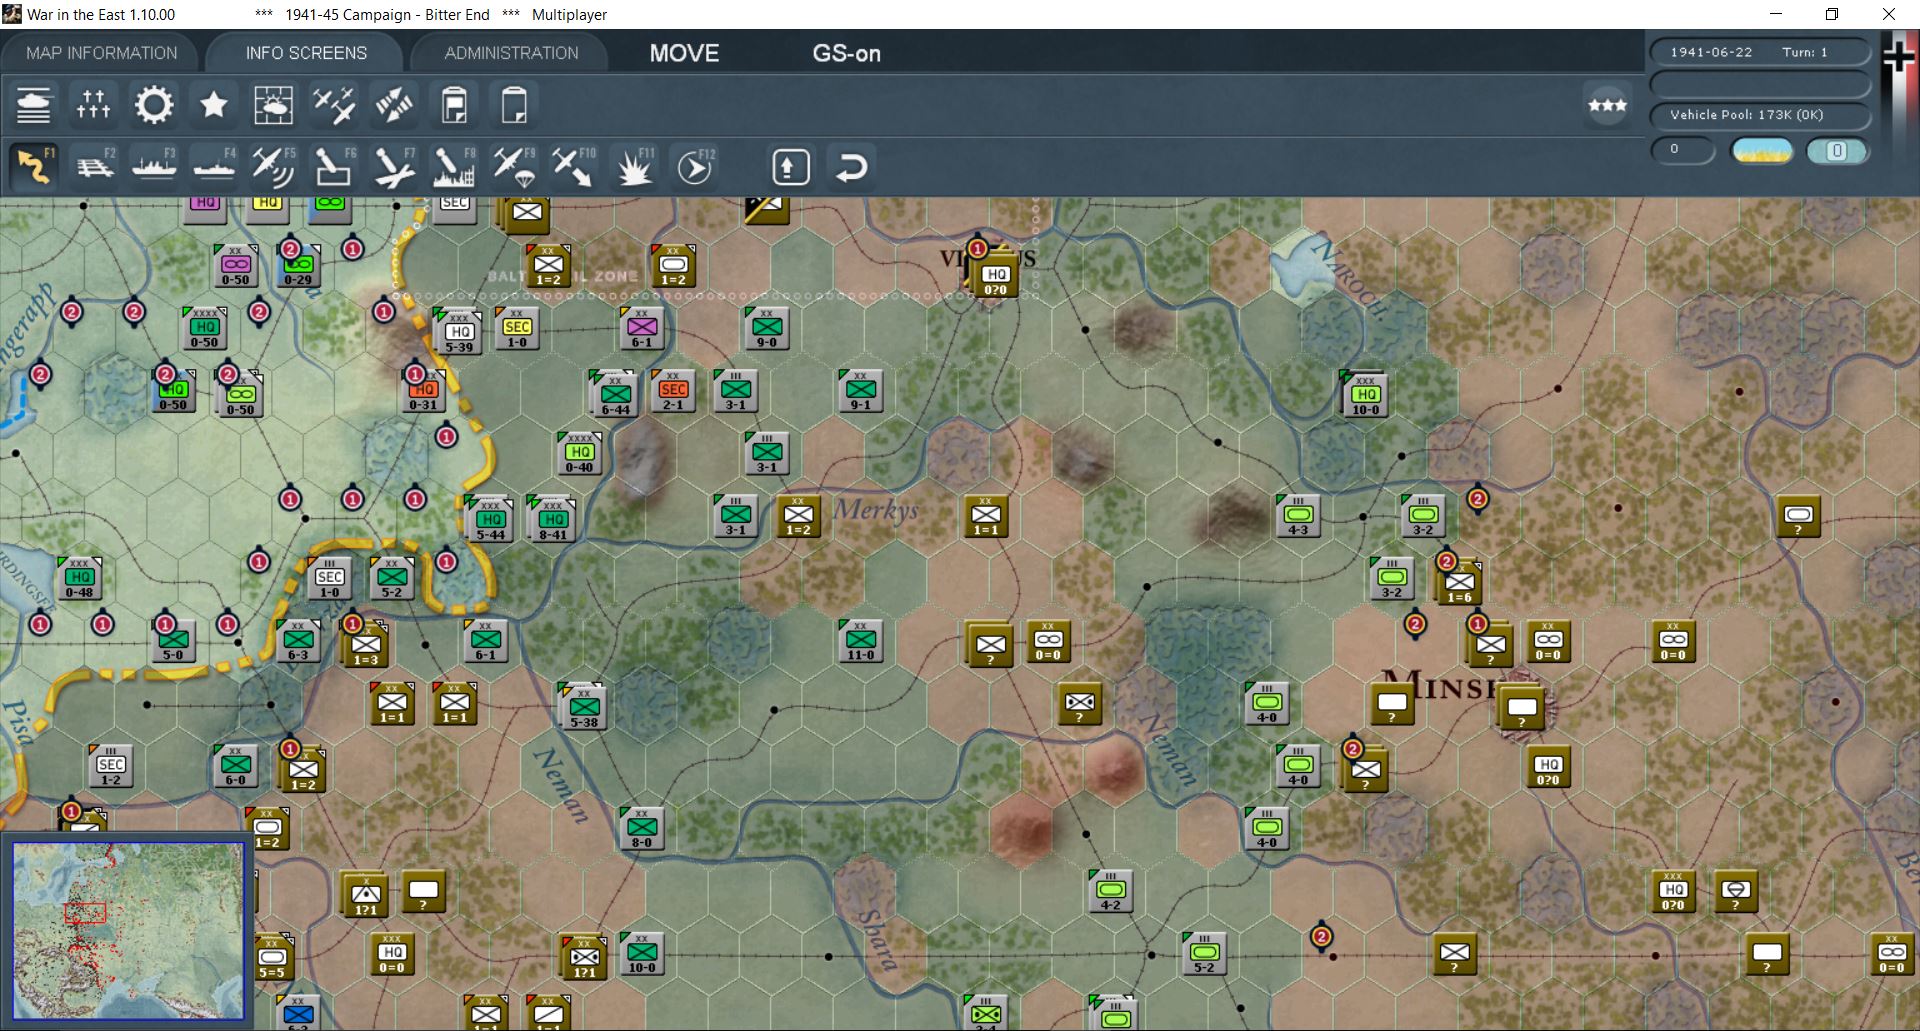
Task: Select F5 air recon mode
Action: [273, 166]
